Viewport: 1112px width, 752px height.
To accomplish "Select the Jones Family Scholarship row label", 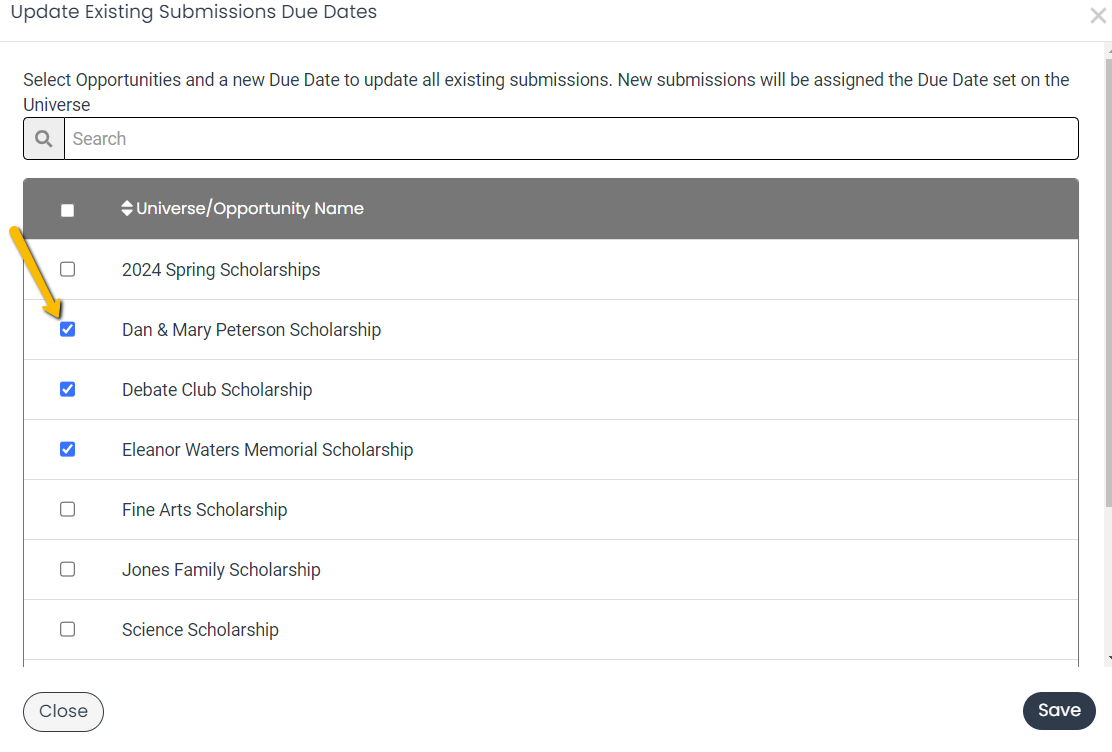I will point(221,570).
